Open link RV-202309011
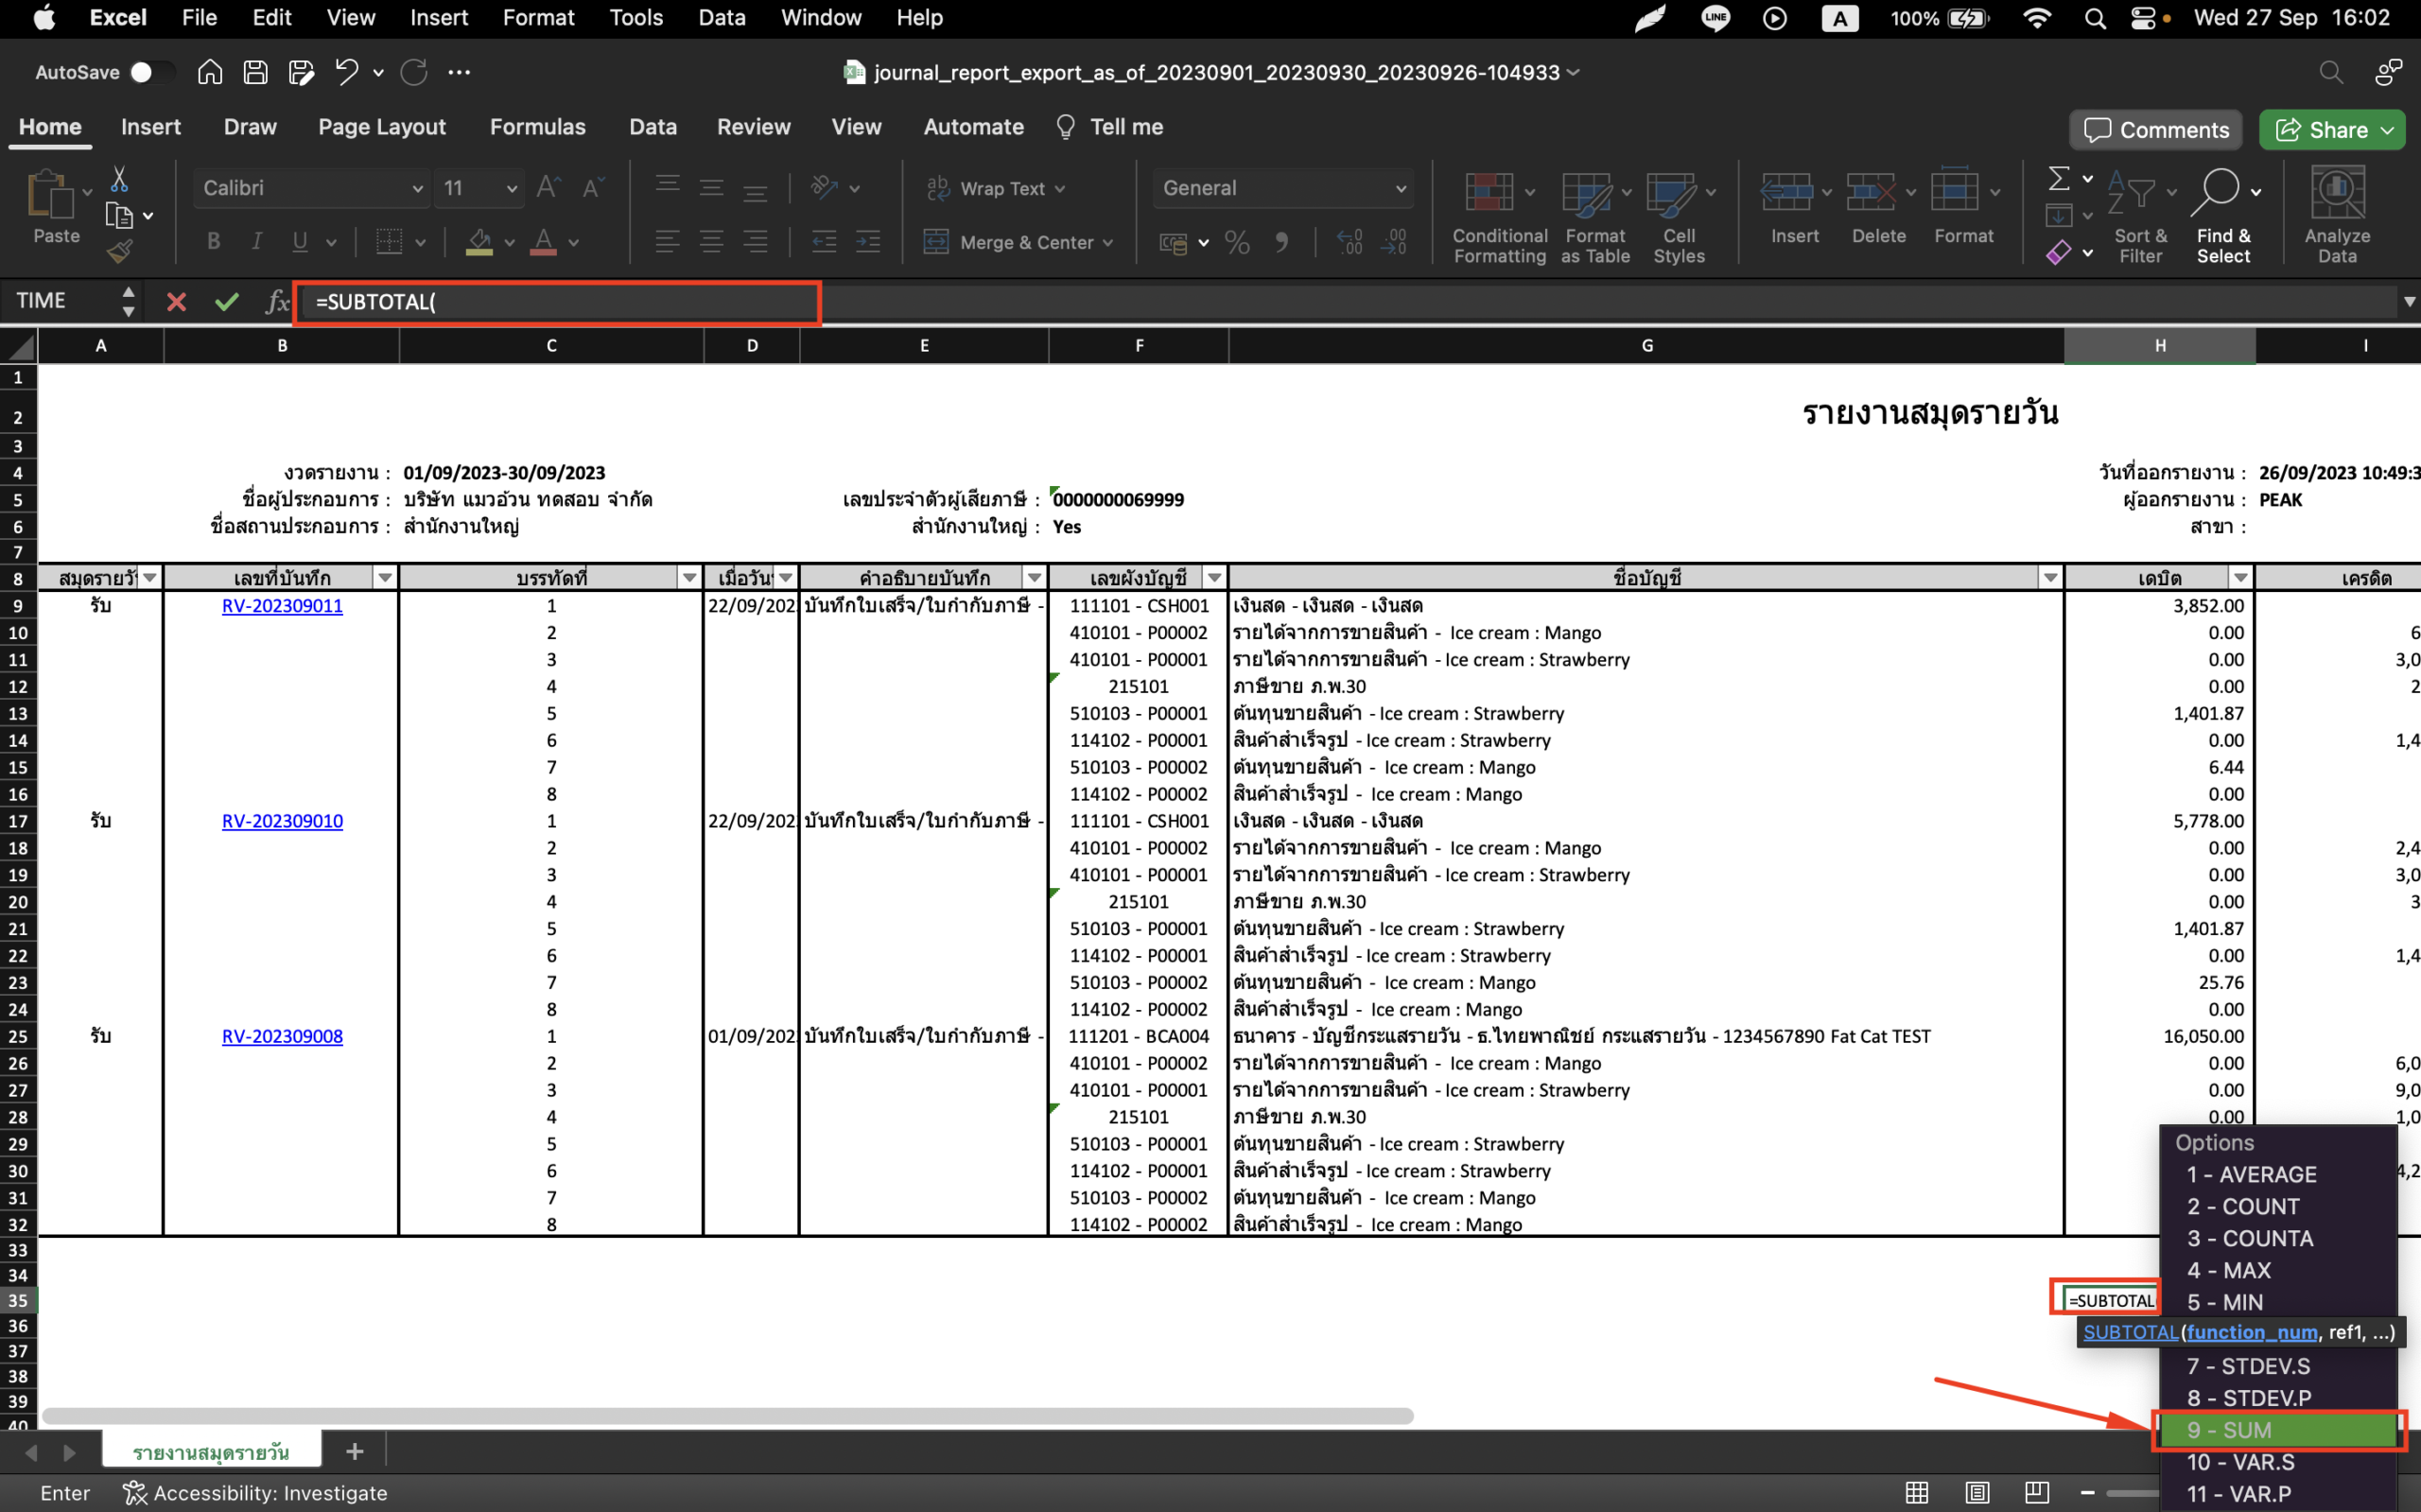 coord(282,605)
